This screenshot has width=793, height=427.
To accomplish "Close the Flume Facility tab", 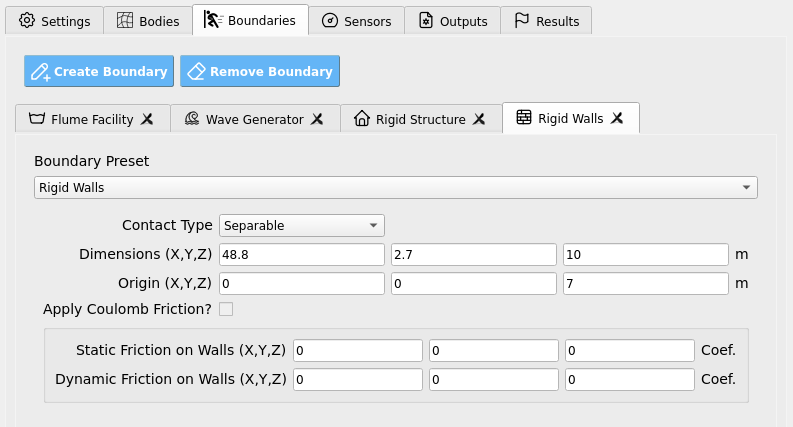I will (147, 119).
